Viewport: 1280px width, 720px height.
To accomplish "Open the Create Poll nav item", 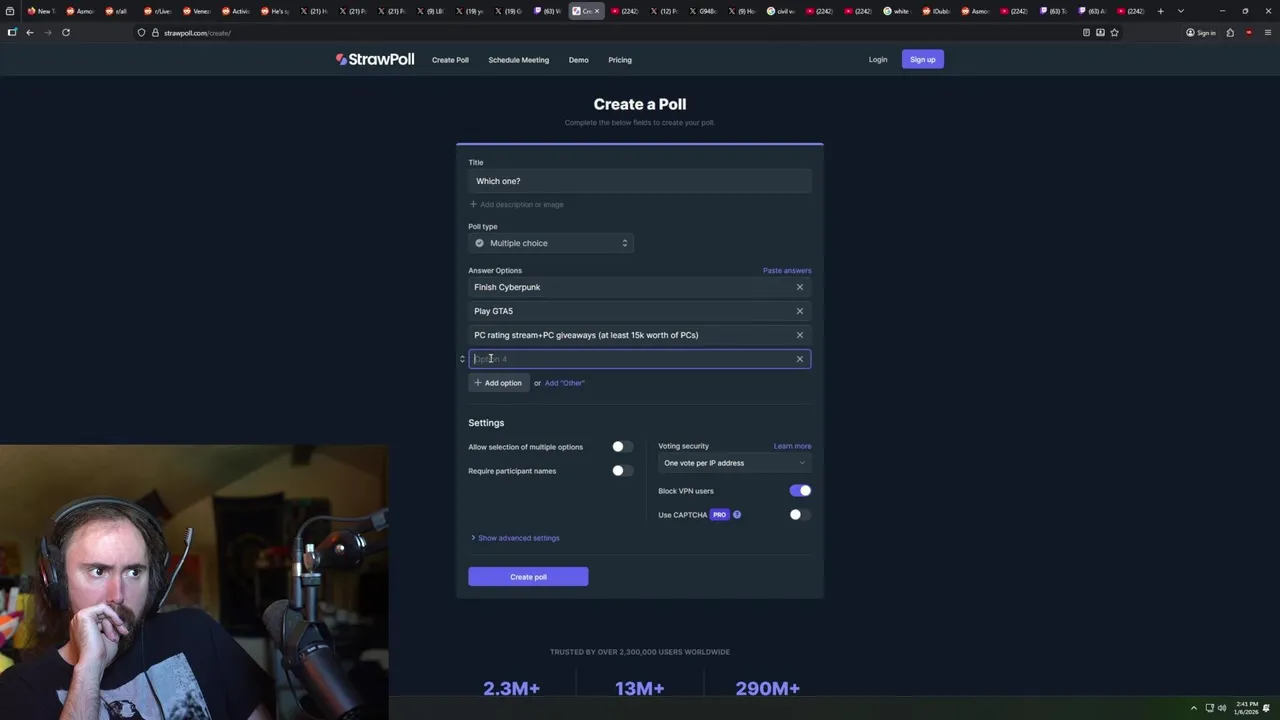I will (x=450, y=60).
